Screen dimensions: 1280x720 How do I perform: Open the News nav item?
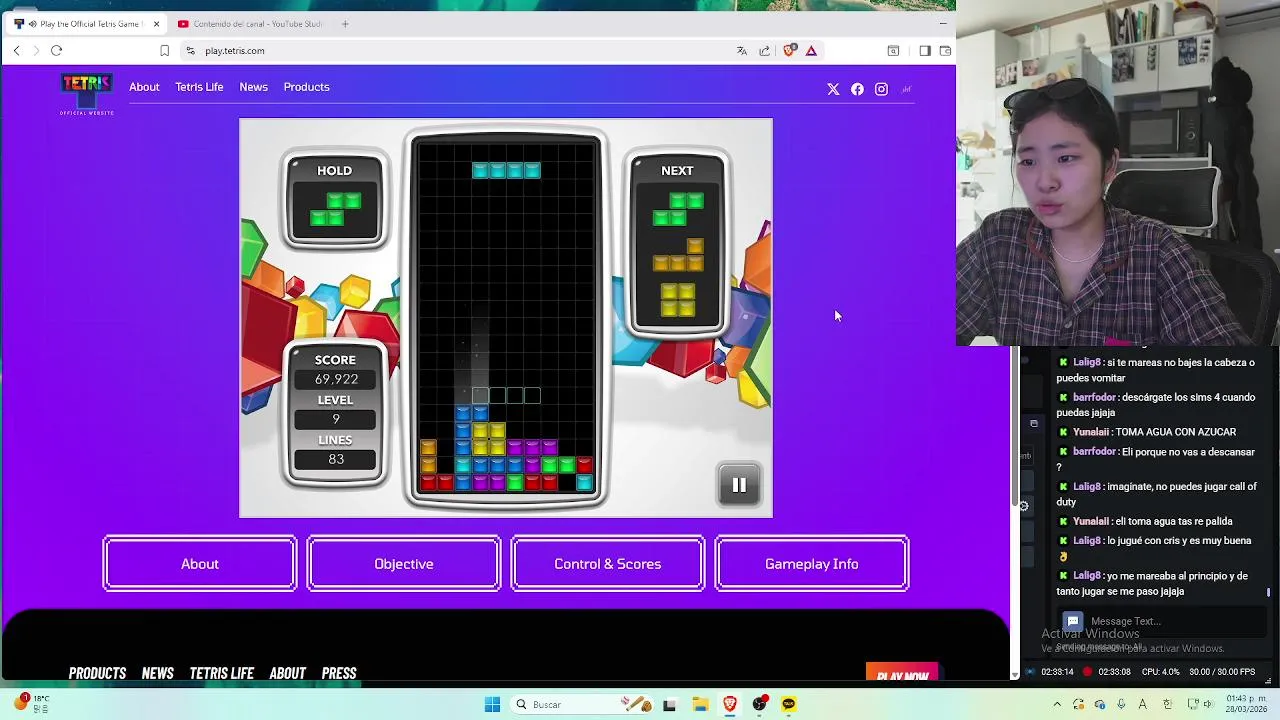253,87
